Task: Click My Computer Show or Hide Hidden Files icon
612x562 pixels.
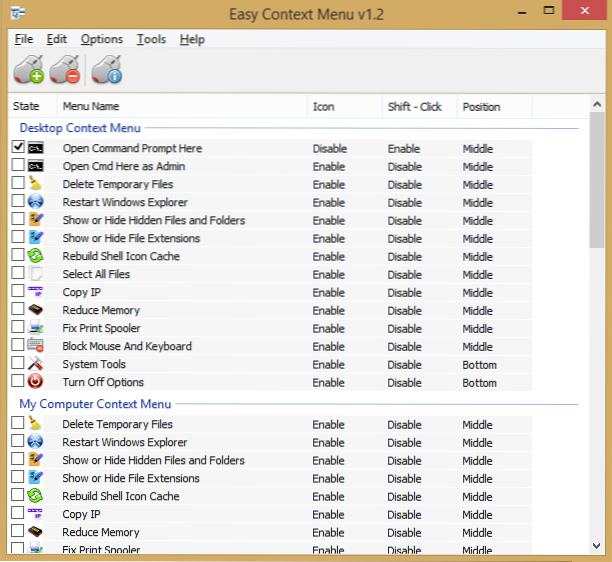Action: click(36, 459)
